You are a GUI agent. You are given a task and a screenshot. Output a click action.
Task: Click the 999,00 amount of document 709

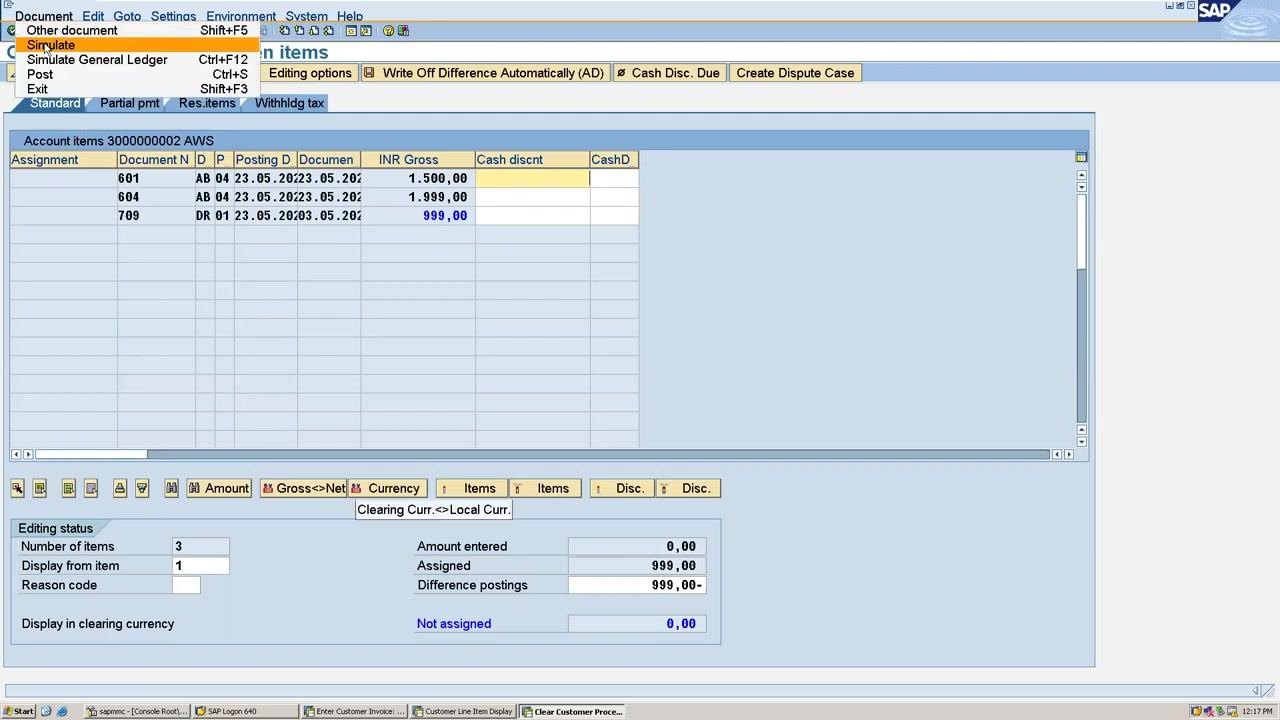coord(445,216)
